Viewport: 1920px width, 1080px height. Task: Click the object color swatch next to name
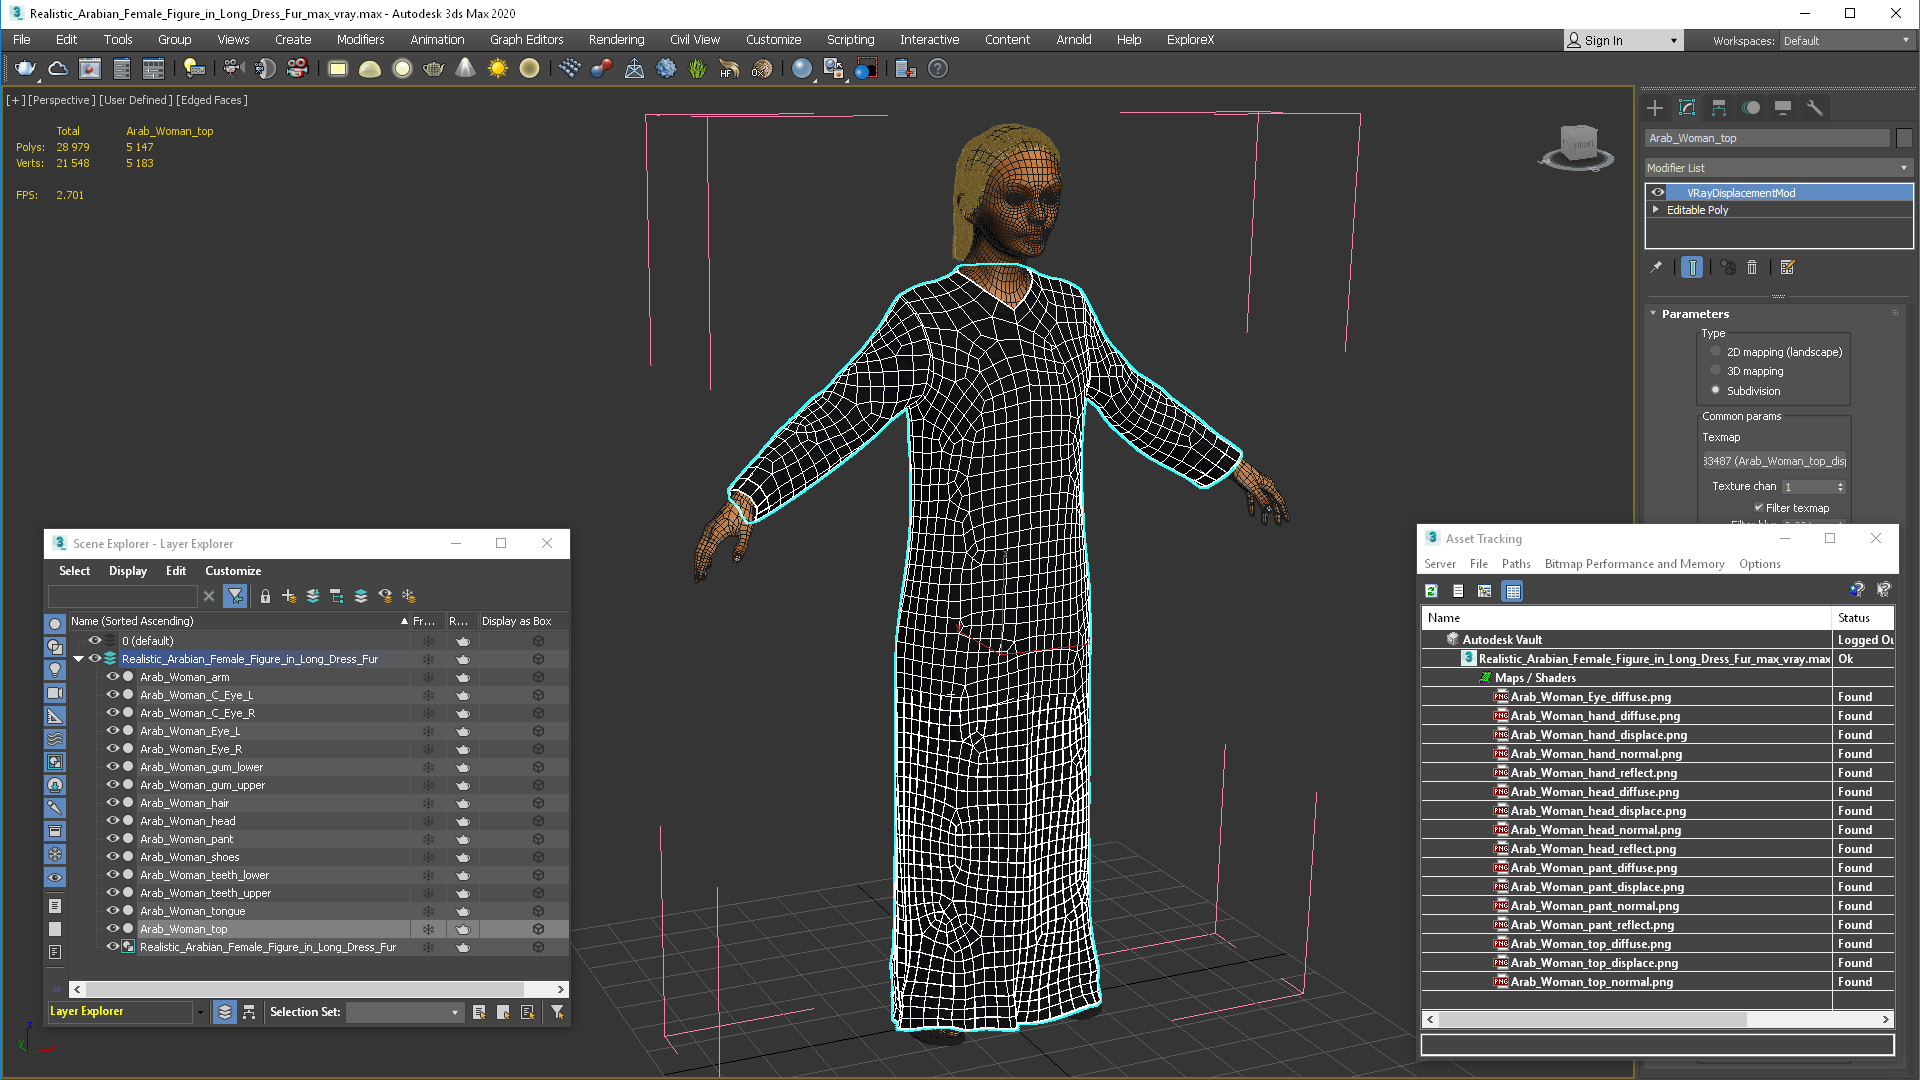[1904, 138]
